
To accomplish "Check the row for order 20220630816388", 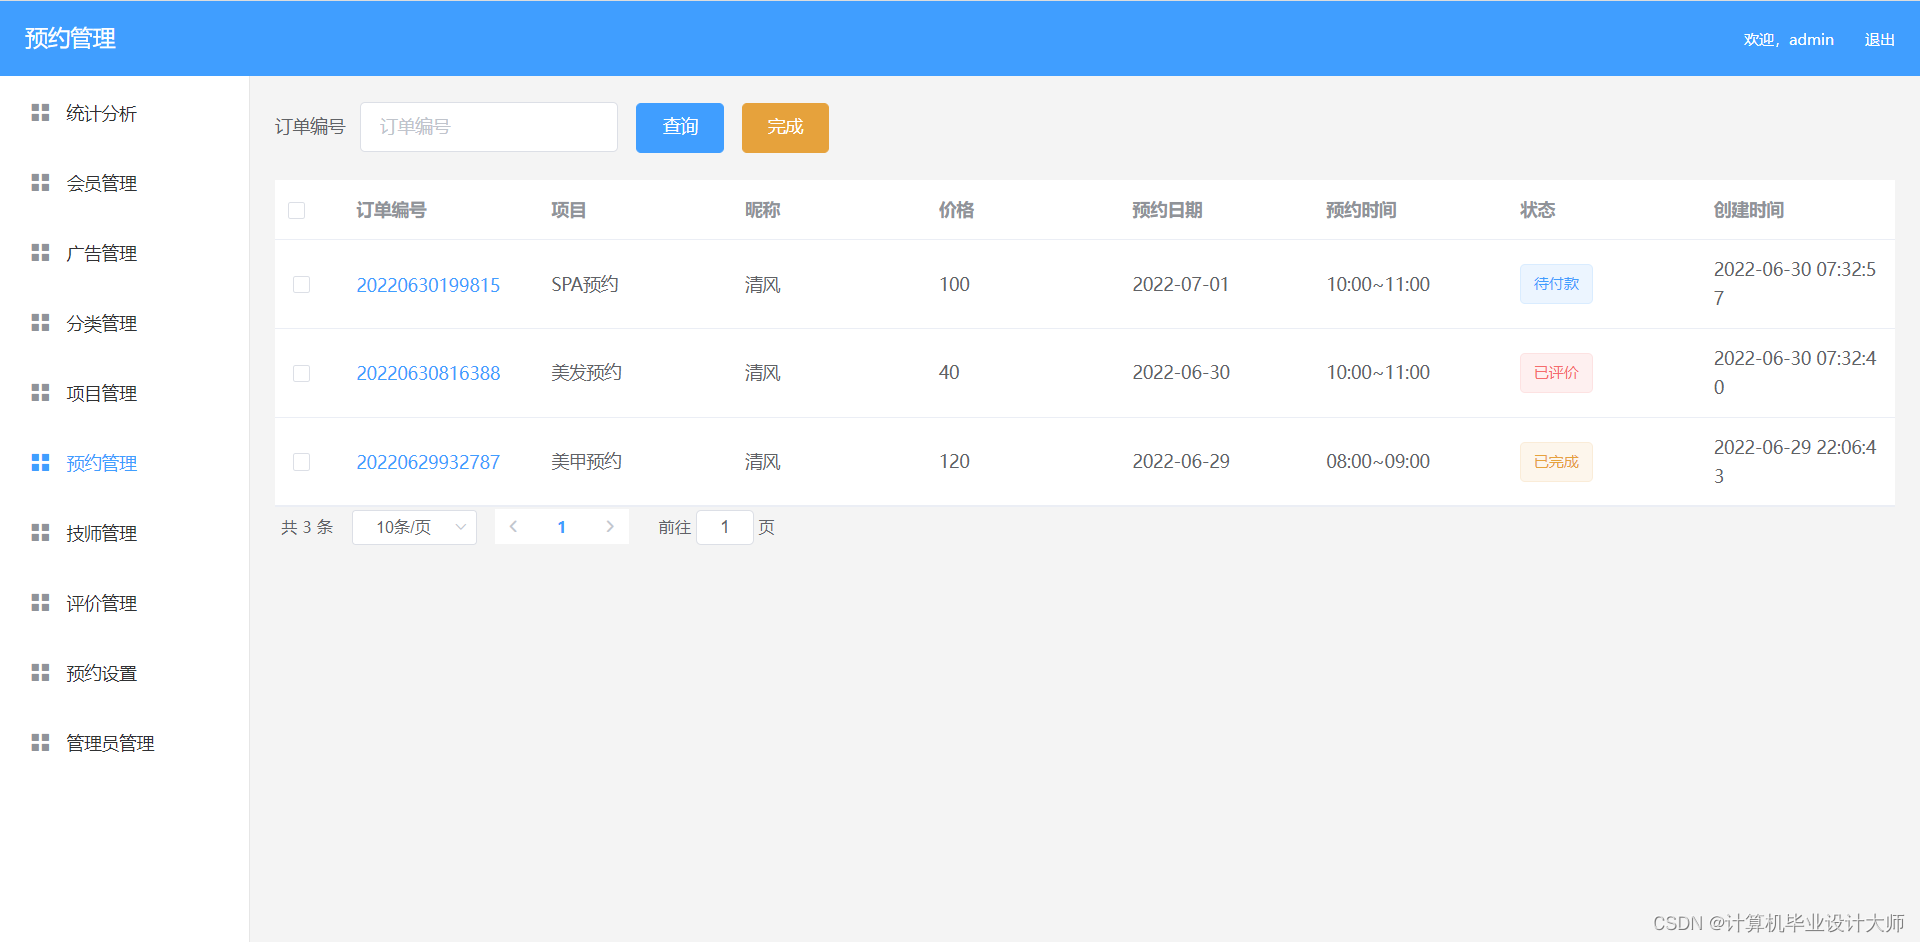I will point(301,373).
